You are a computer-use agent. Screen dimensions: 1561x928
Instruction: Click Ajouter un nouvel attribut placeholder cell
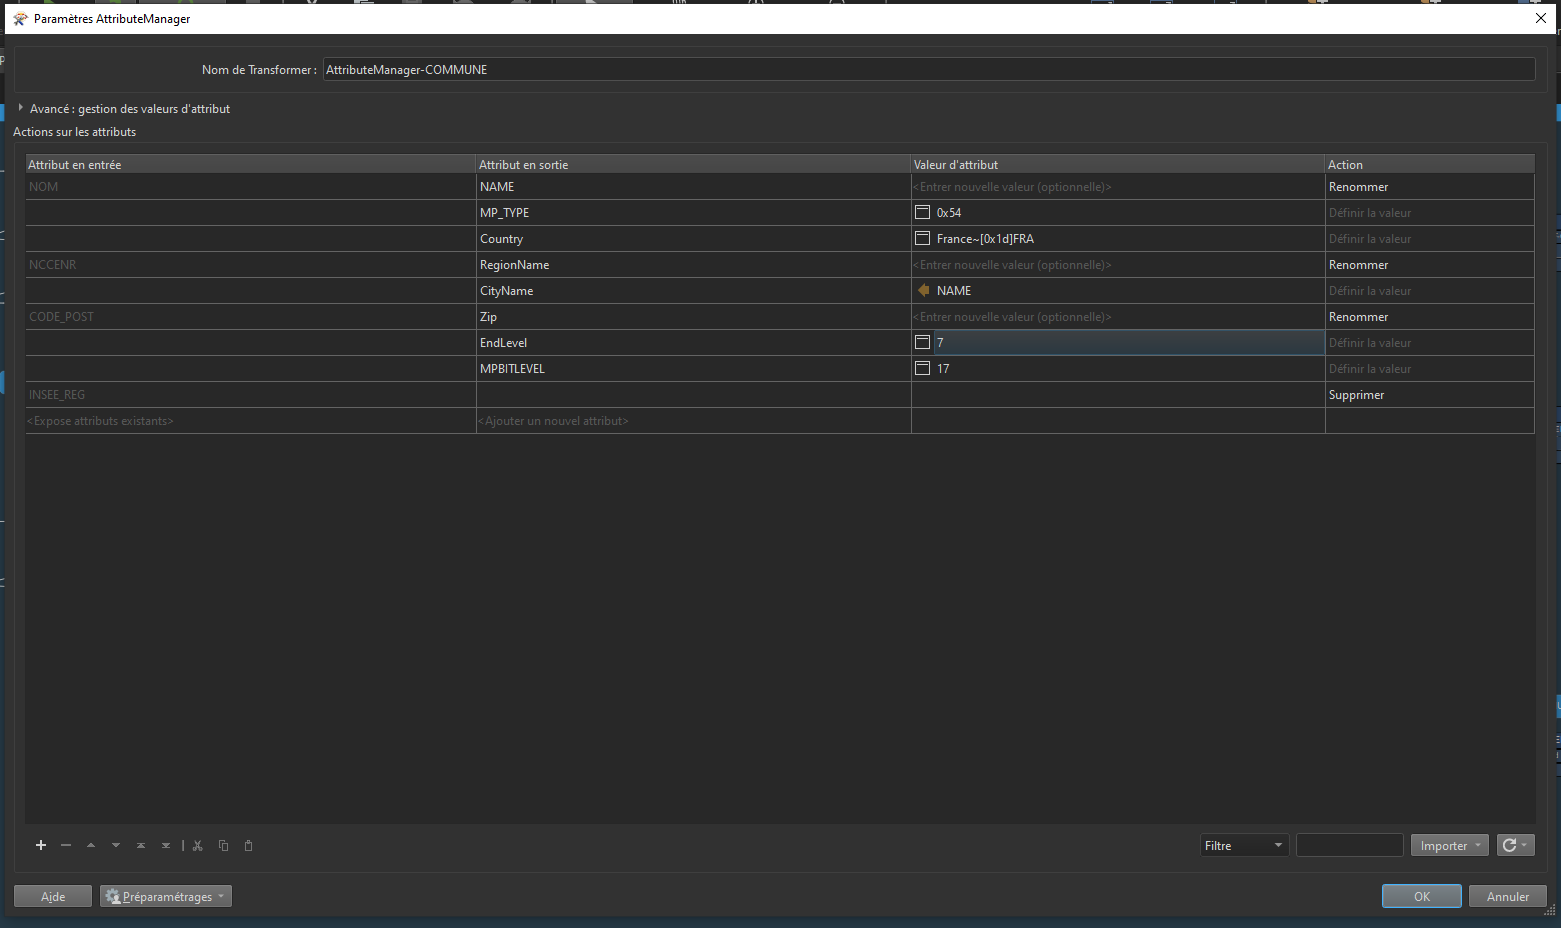[x=694, y=421]
